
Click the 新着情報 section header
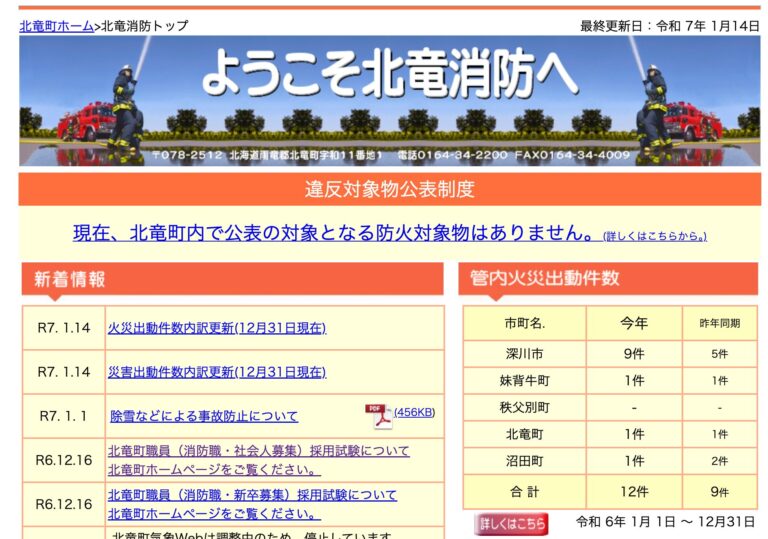[x=70, y=279]
